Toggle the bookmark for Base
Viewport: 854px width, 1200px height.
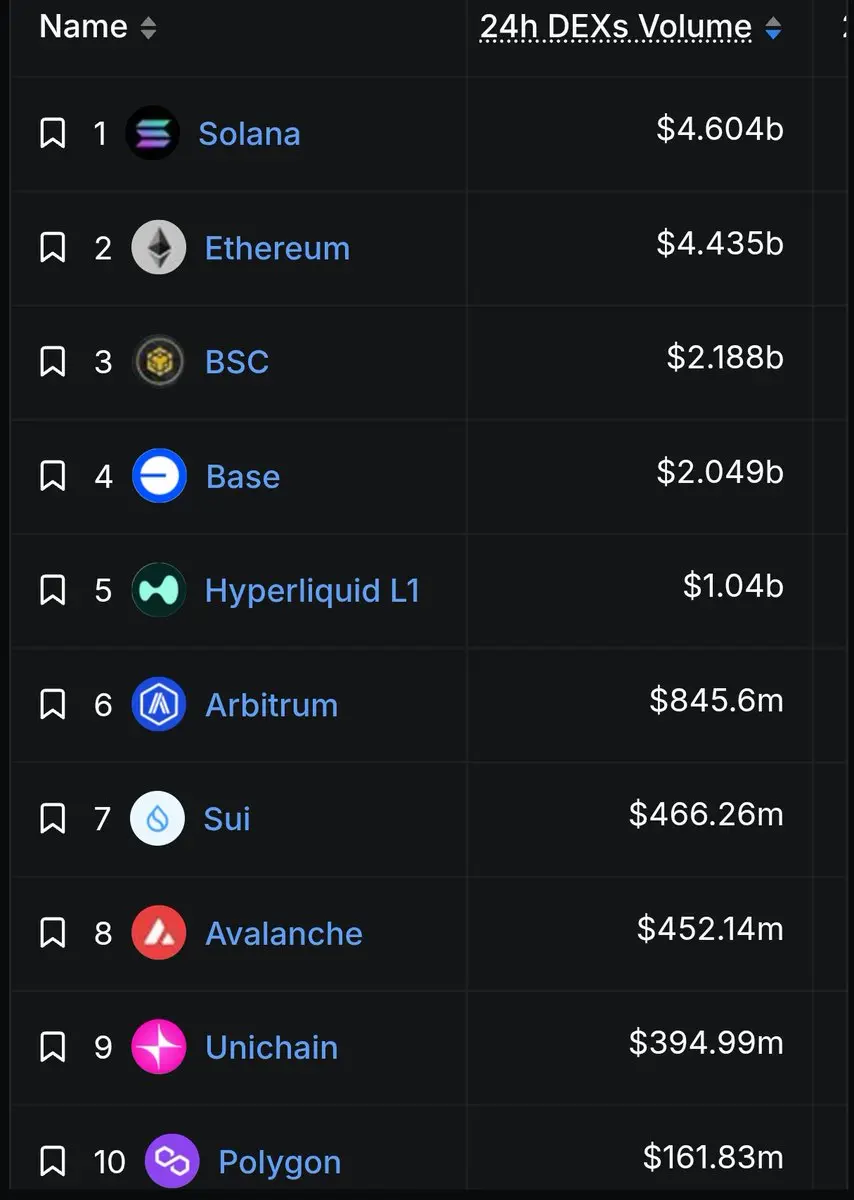(x=52, y=476)
